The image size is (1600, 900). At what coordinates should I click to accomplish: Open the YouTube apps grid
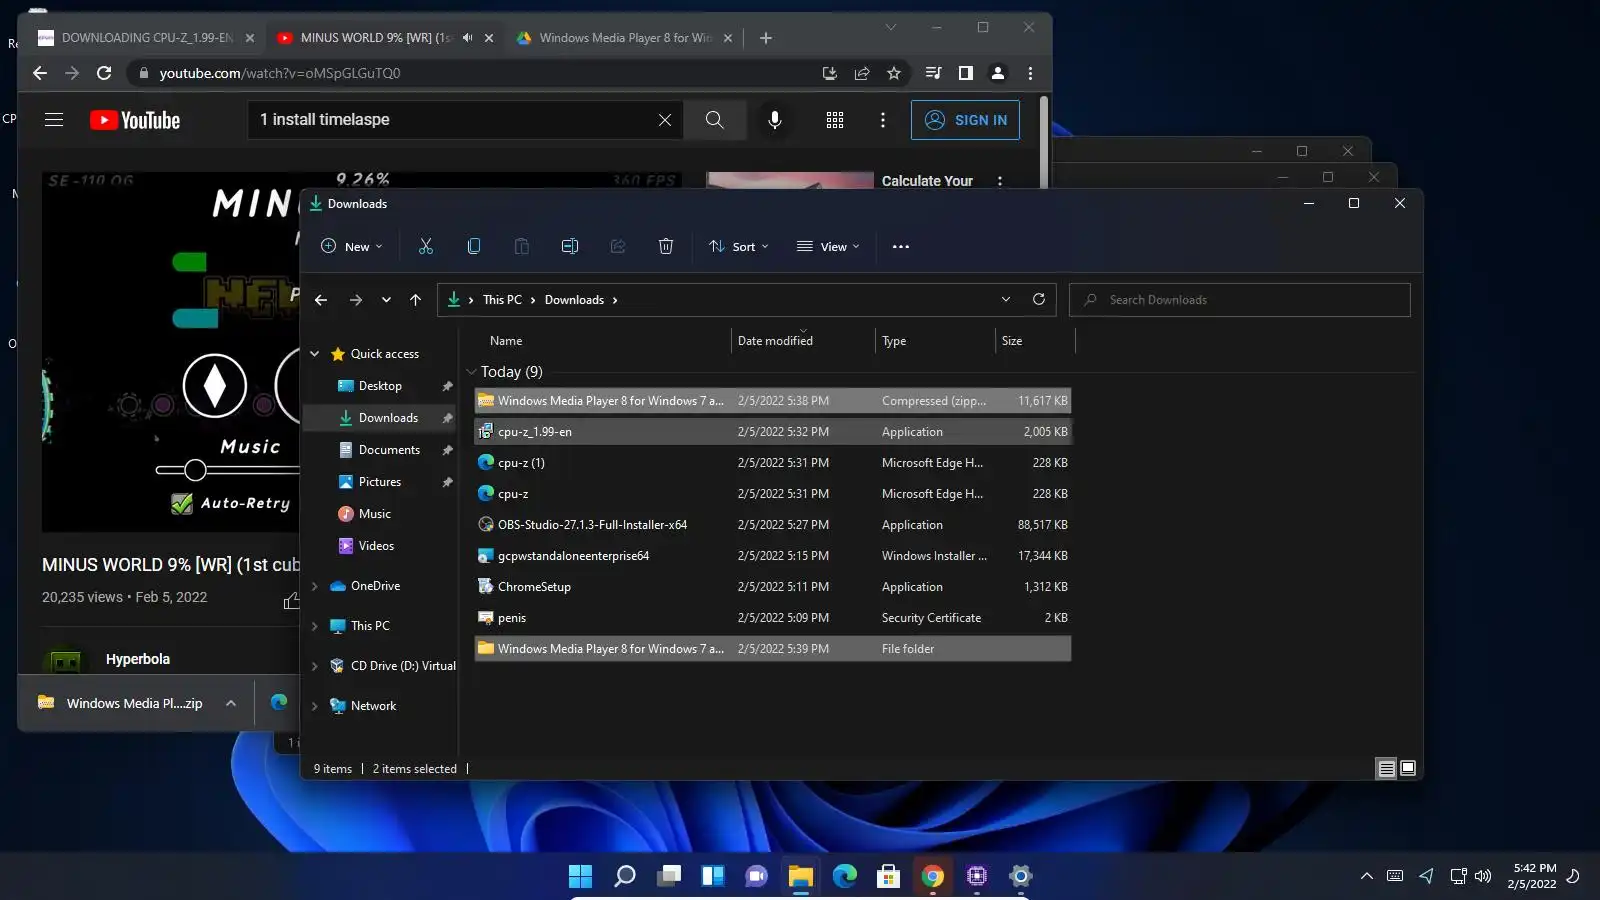(835, 120)
